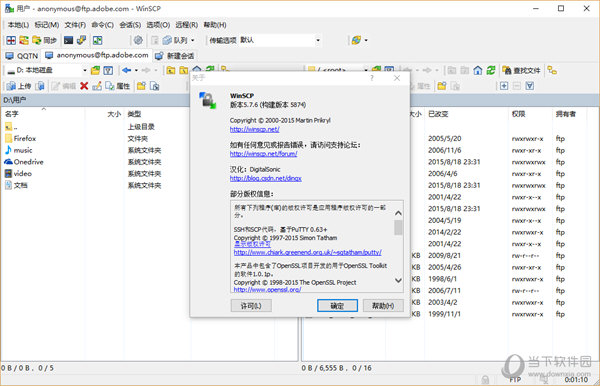The width and height of the screenshot is (600, 386).
Task: Click the check for updates globe icon
Action: [356, 40]
